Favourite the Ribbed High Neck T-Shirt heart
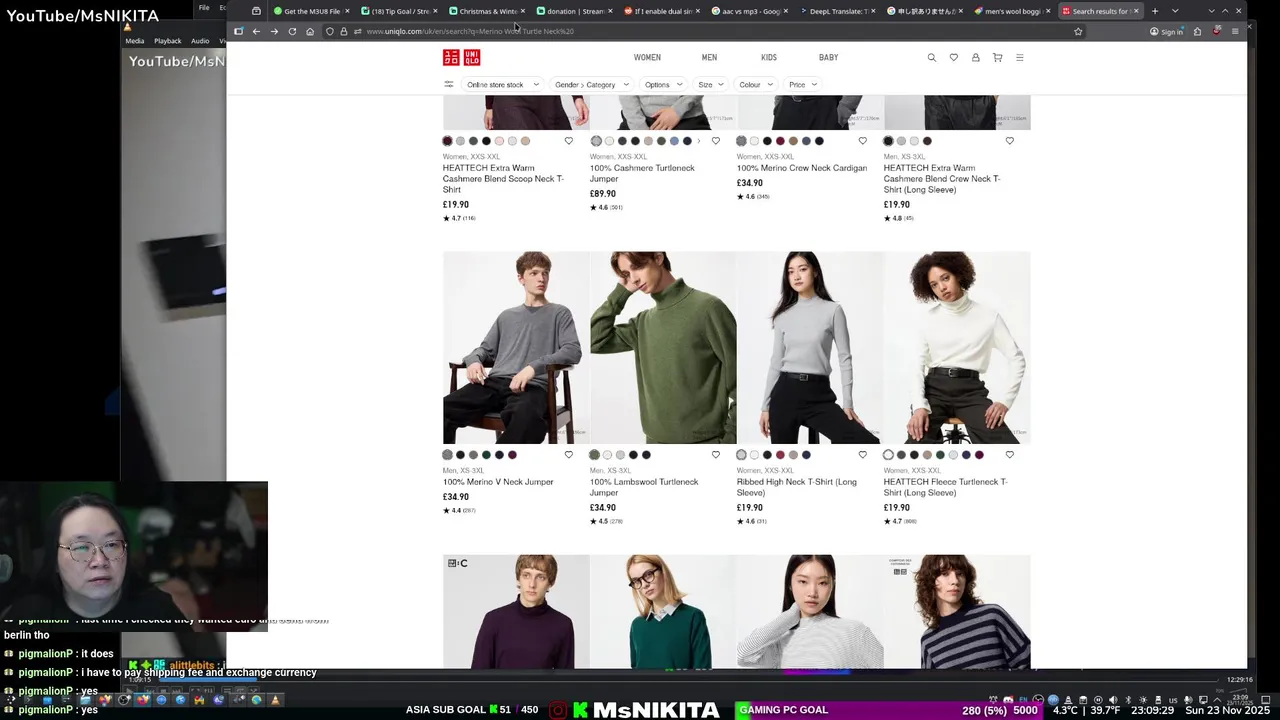Viewport: 1280px width, 720px height. pos(862,455)
